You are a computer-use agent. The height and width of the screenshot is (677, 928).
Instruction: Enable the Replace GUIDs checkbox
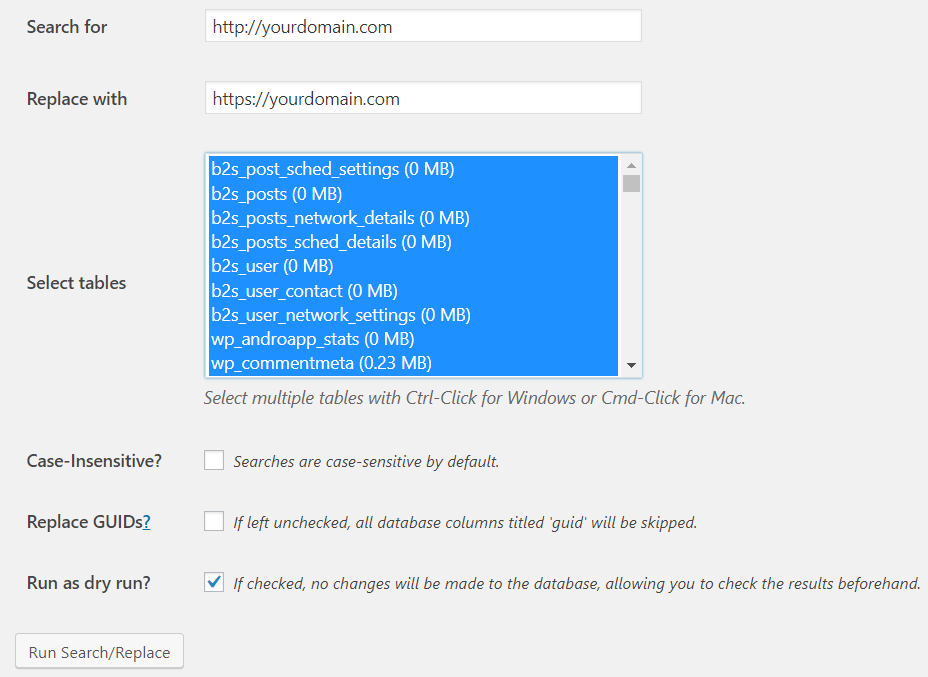[x=213, y=521]
